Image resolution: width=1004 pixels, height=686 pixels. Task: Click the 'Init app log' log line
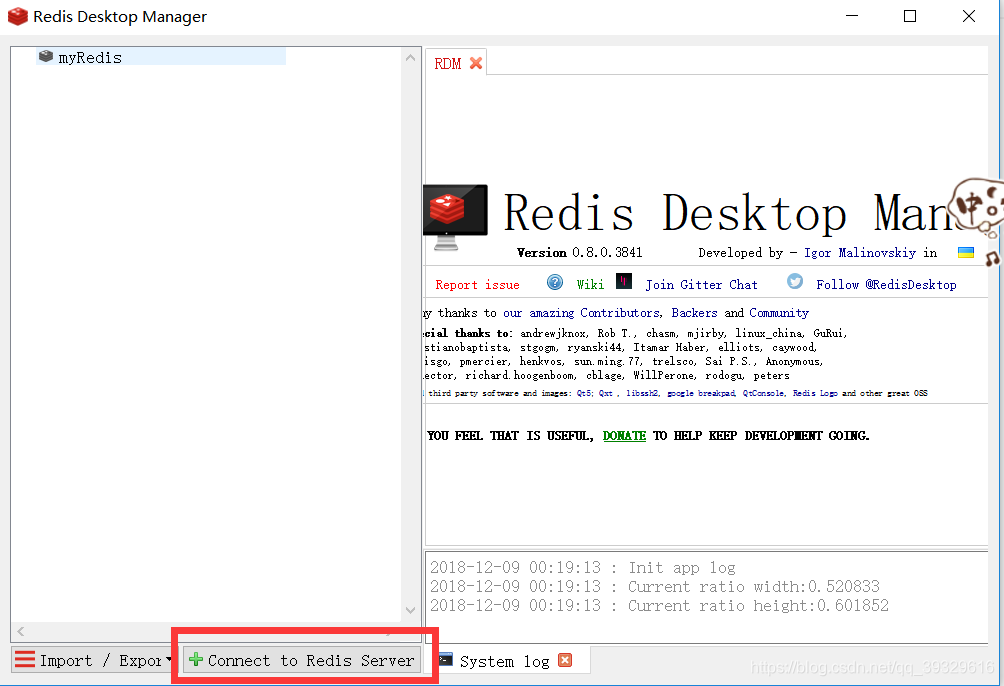click(x=583, y=568)
